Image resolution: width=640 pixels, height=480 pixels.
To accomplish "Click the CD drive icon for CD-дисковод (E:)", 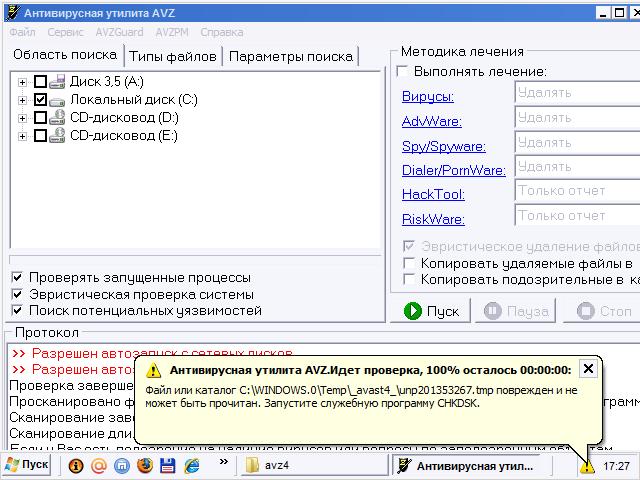I will [x=57, y=136].
